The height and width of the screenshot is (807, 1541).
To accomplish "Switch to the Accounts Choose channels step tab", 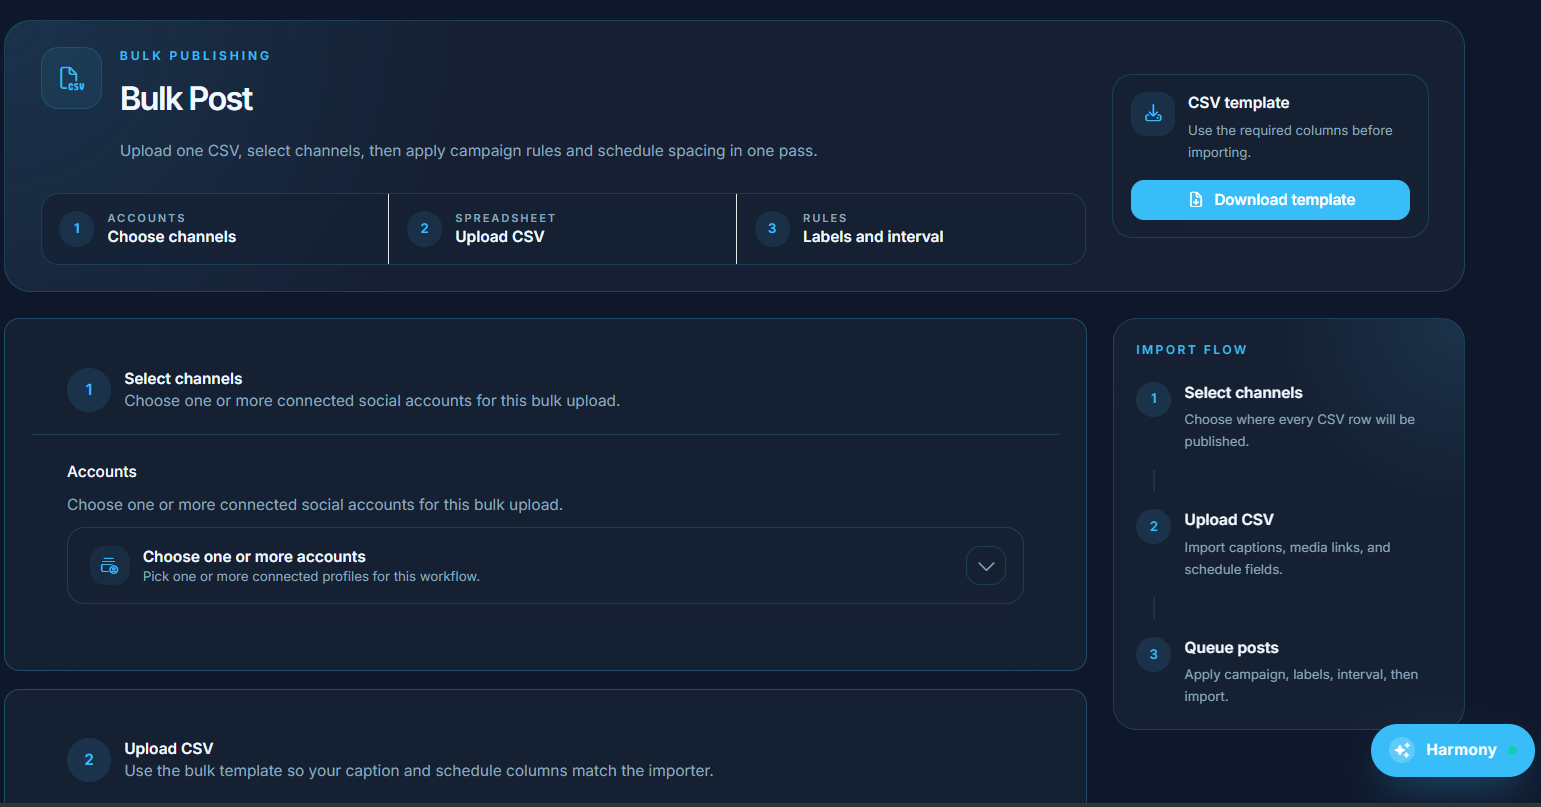I will click(215, 229).
